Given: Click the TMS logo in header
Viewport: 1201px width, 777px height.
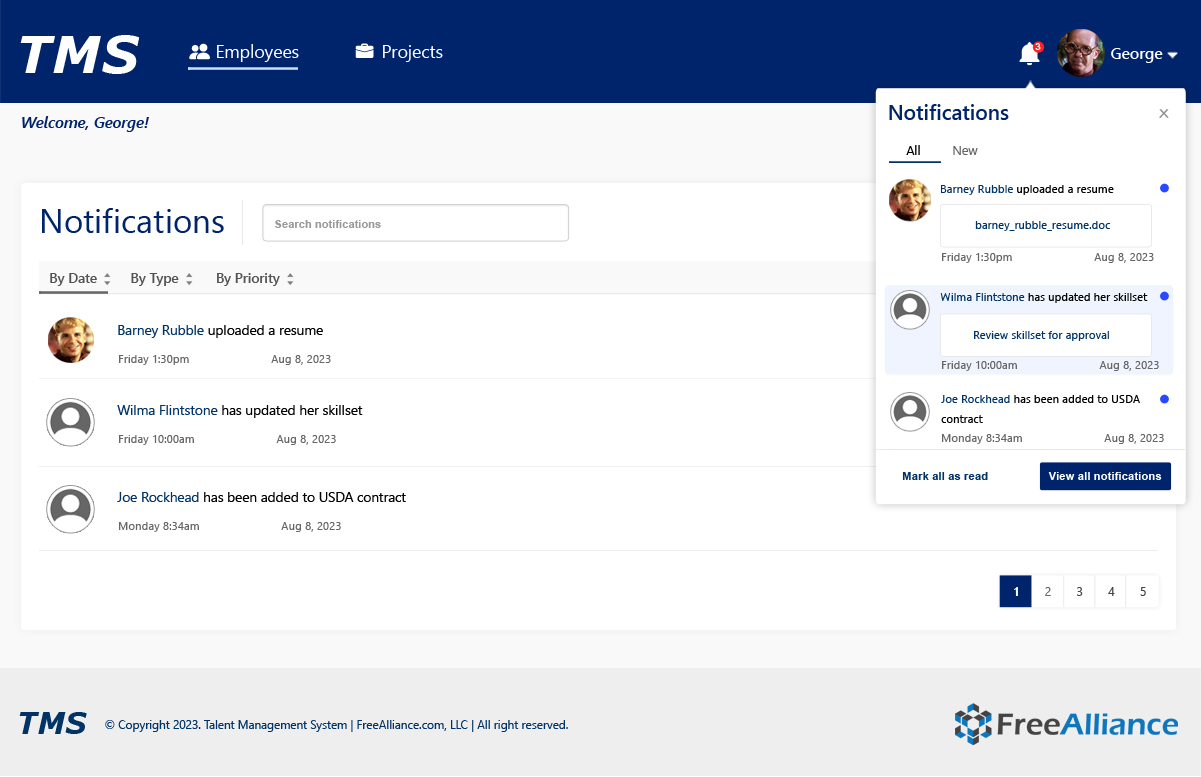Looking at the screenshot, I should 80,54.
